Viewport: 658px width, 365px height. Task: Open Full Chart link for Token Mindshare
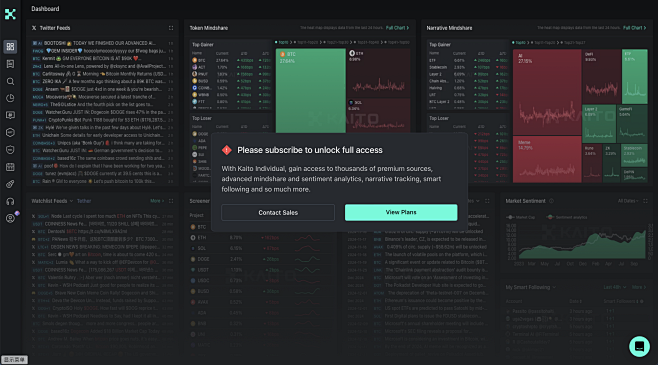tap(397, 28)
